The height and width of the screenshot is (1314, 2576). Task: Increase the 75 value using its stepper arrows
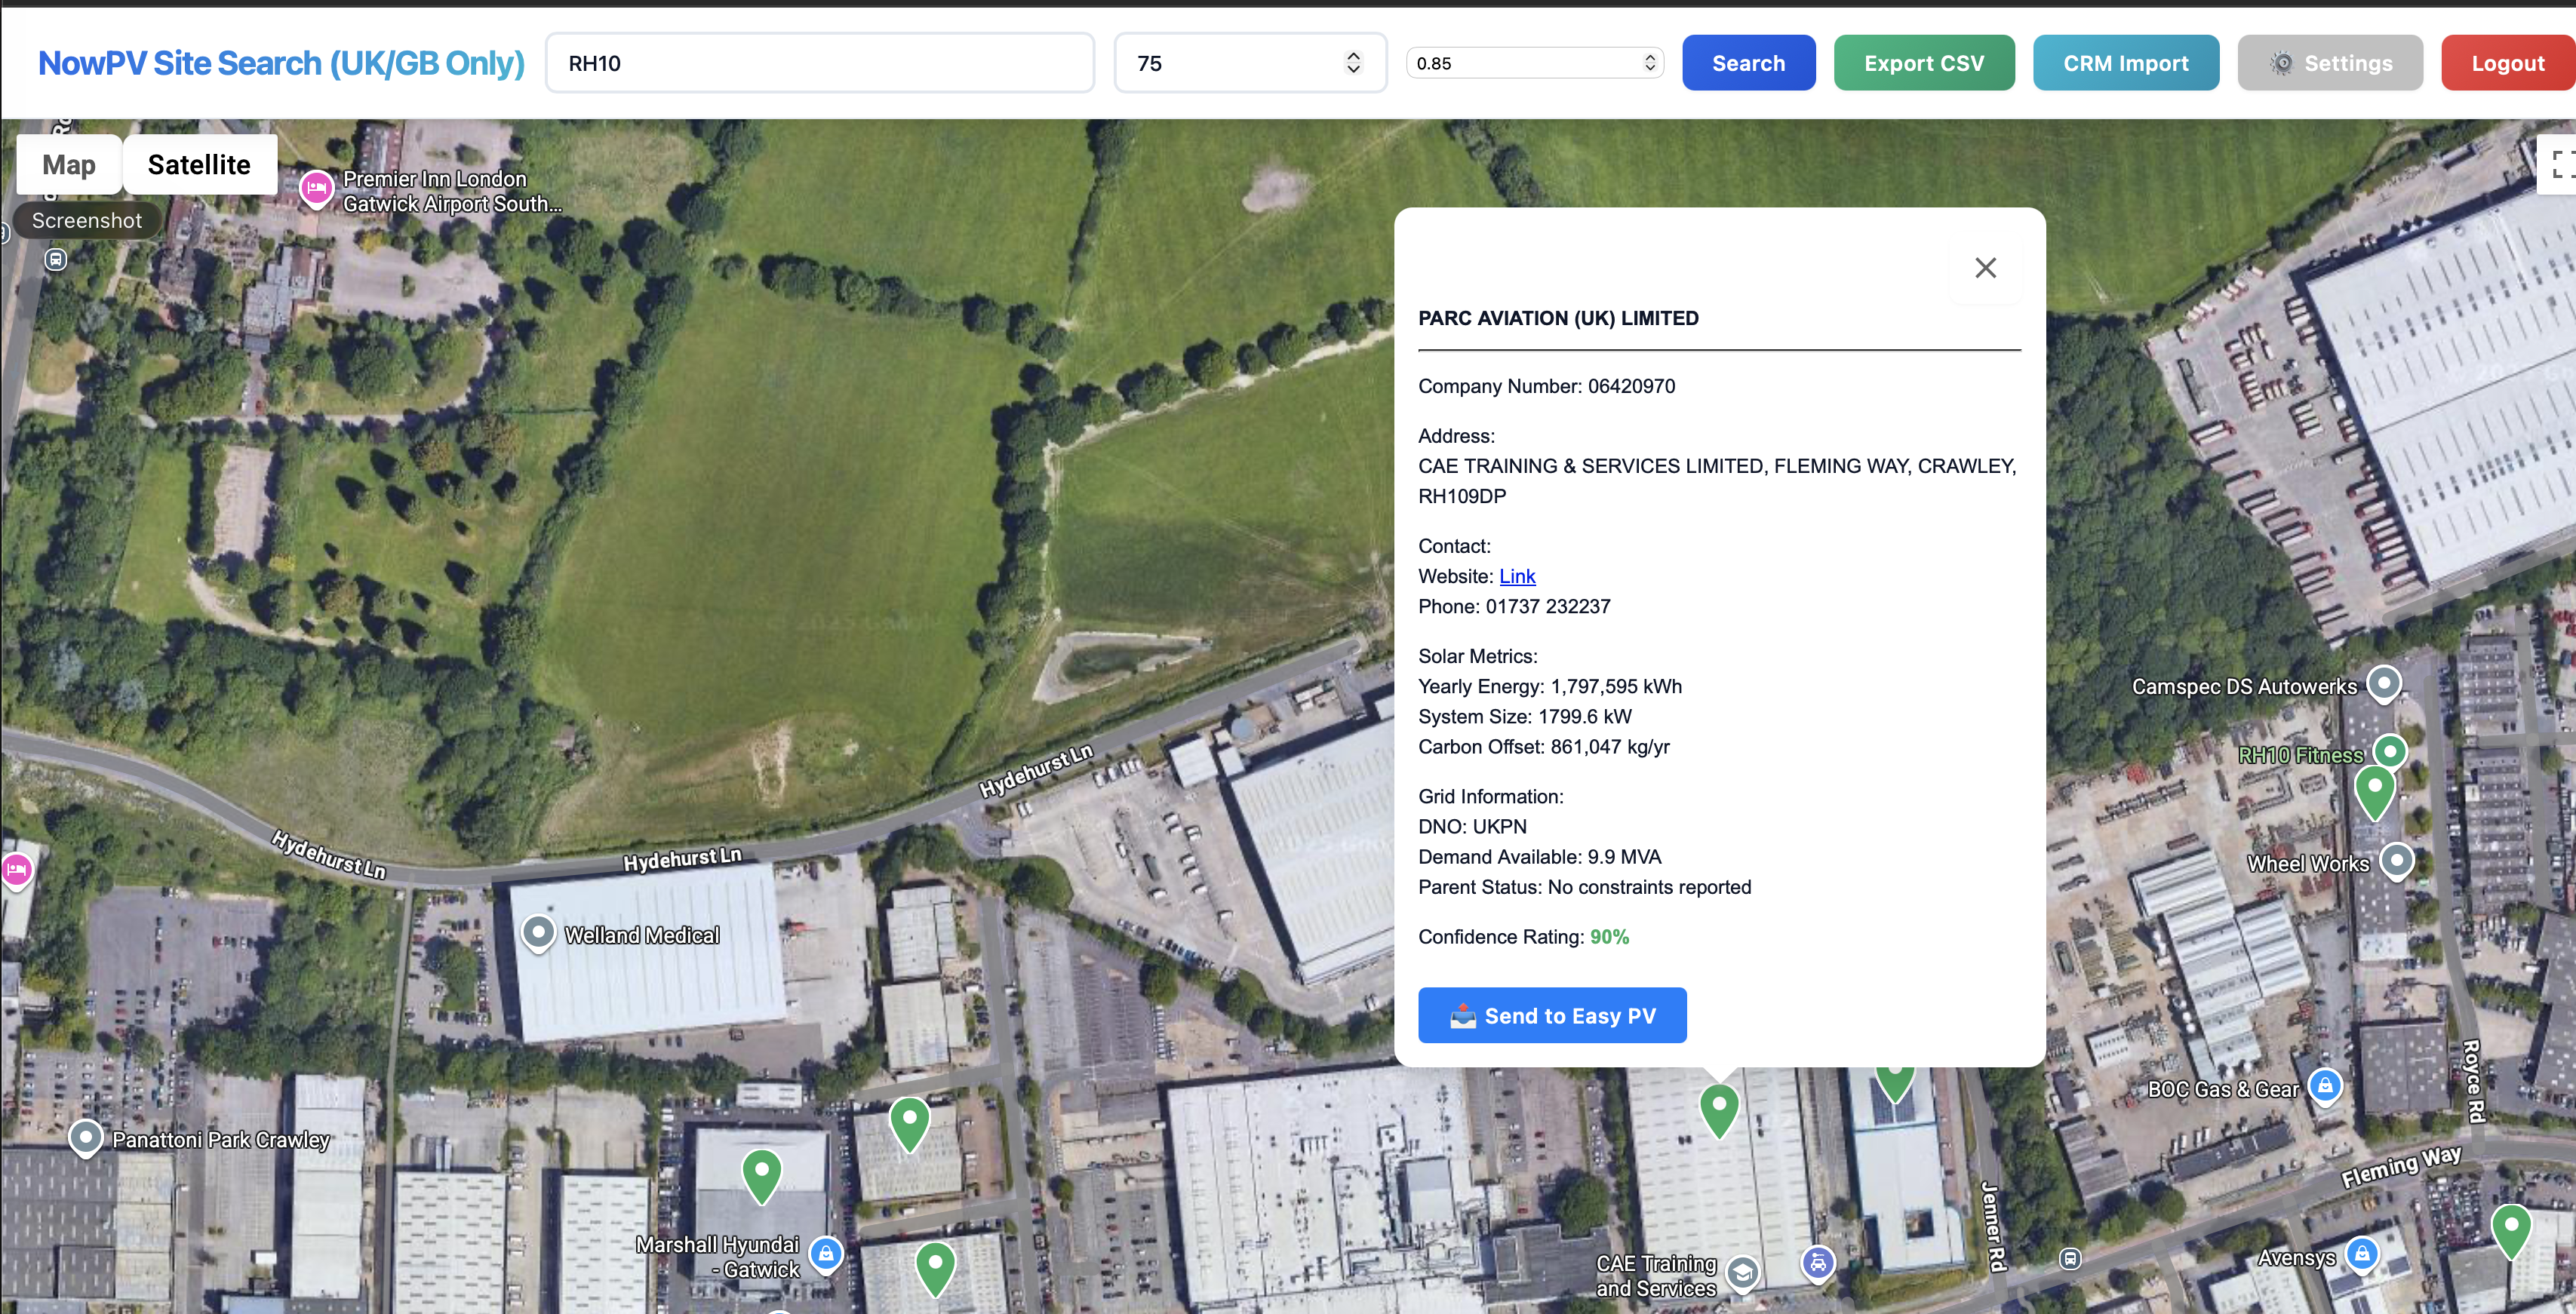coord(1353,55)
